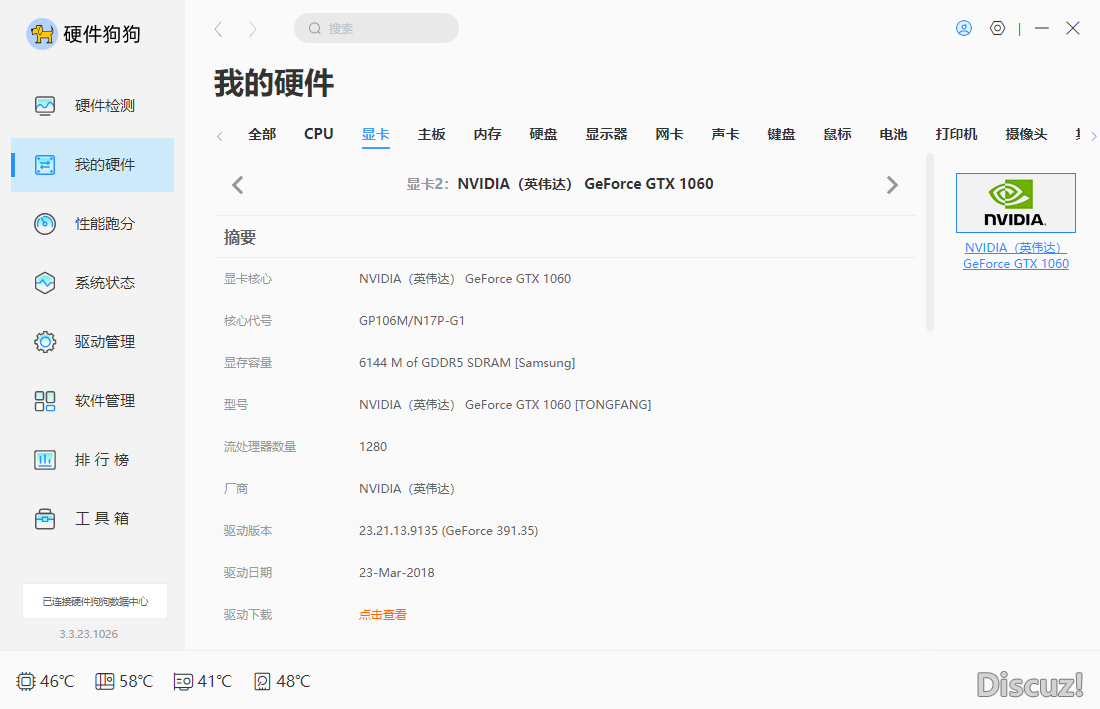
Task: Click core code value GP106M/N17P-G1
Action: click(412, 320)
